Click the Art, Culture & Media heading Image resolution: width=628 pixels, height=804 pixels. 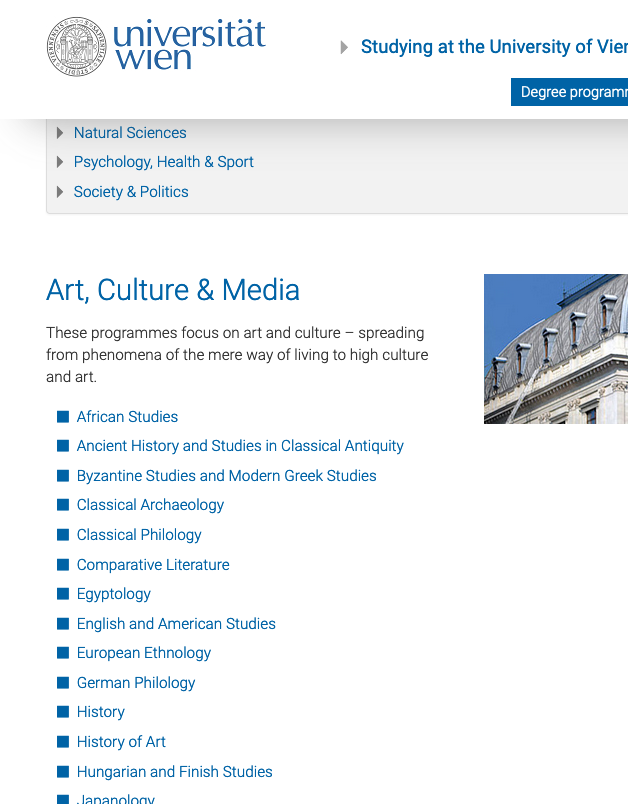173,290
